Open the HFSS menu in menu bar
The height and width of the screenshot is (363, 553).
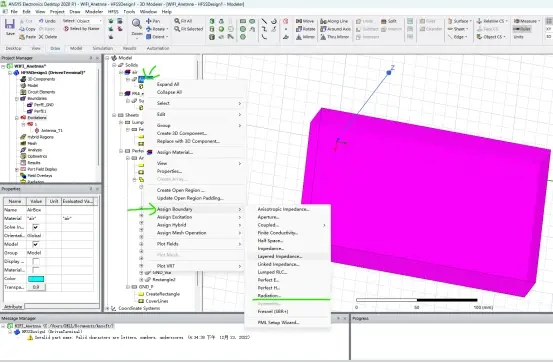point(113,12)
